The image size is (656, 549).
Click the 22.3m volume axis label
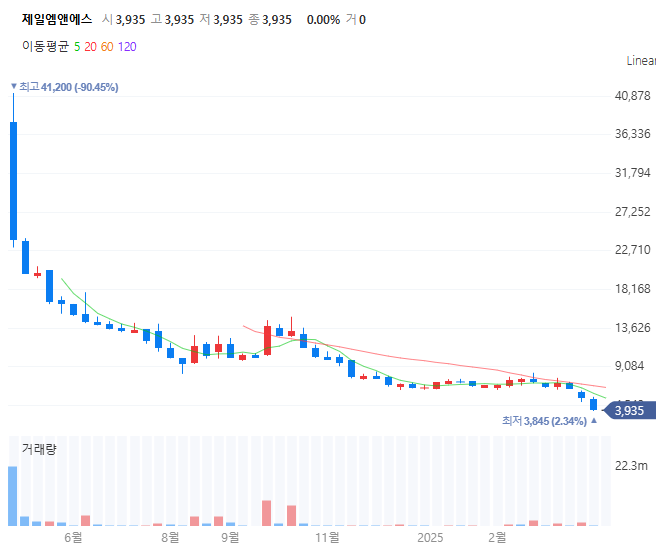click(631, 465)
